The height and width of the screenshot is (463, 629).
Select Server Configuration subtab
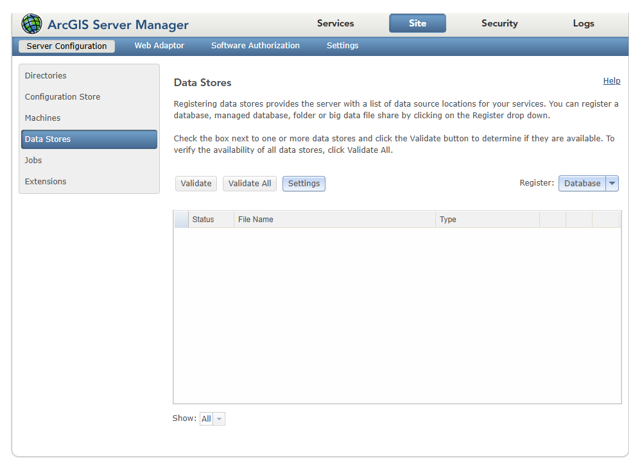pos(67,46)
